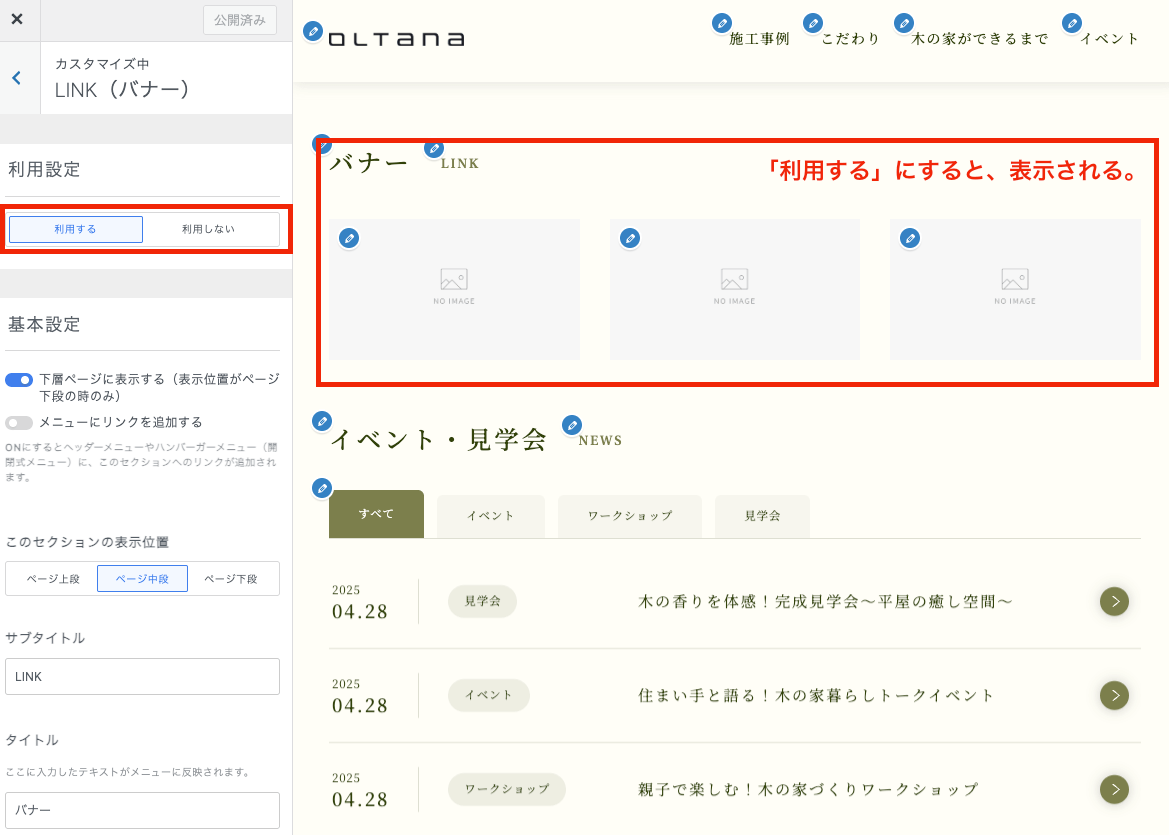Go back using the left chevron arrow

(17, 78)
